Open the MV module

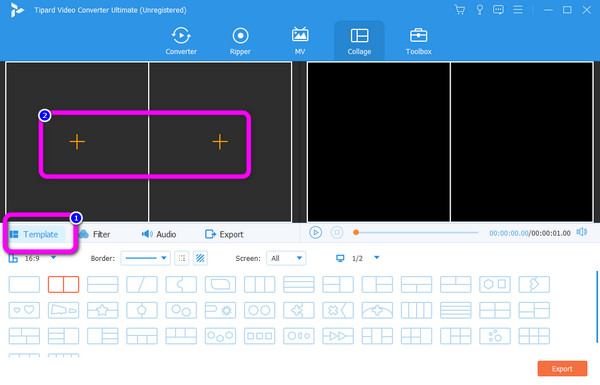tap(300, 41)
